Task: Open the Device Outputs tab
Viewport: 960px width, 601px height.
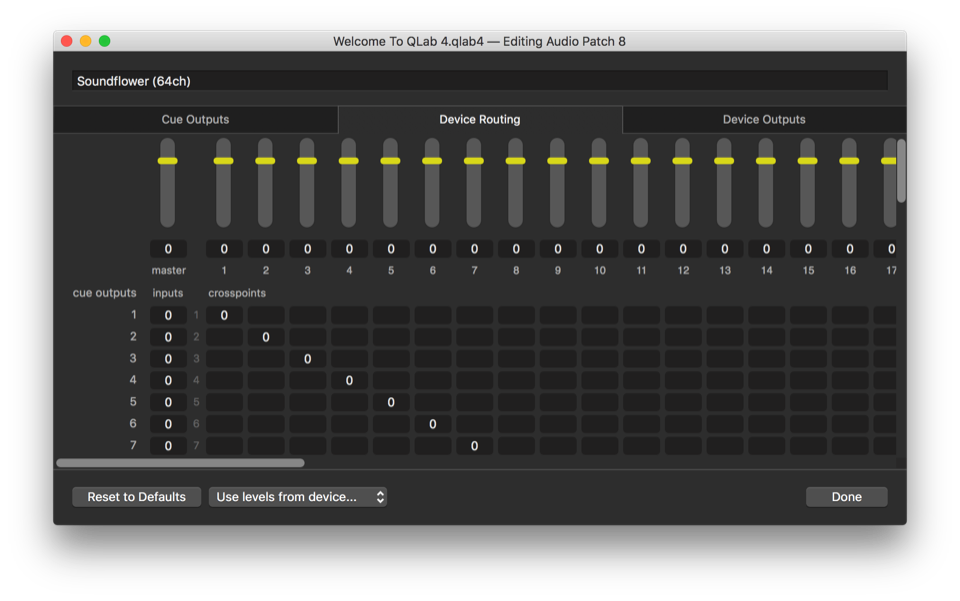Action: coord(764,120)
